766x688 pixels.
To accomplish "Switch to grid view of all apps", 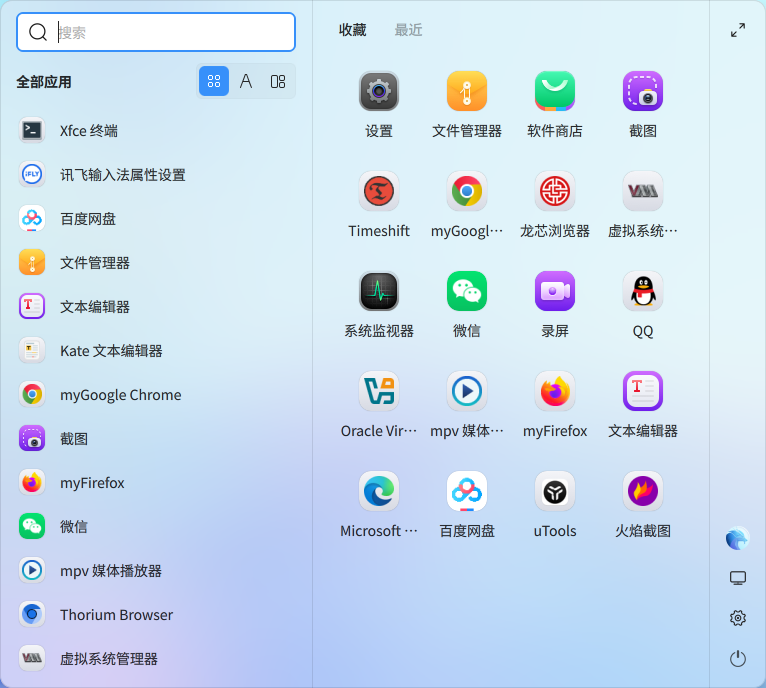I will [x=214, y=81].
